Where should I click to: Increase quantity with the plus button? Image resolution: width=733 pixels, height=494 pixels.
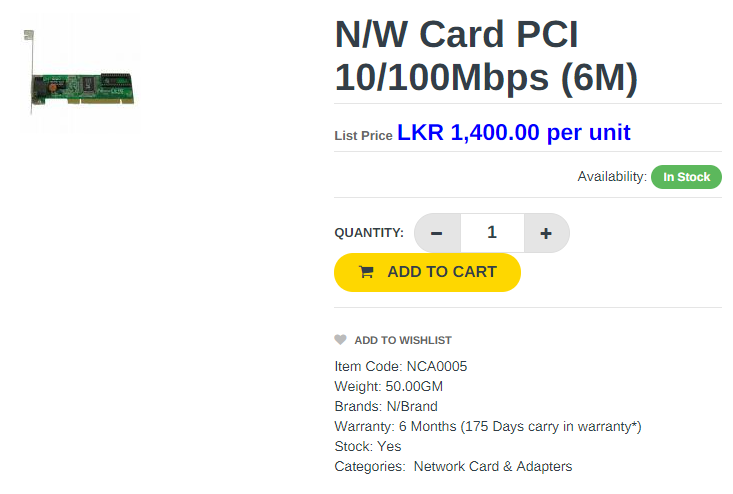(x=546, y=233)
